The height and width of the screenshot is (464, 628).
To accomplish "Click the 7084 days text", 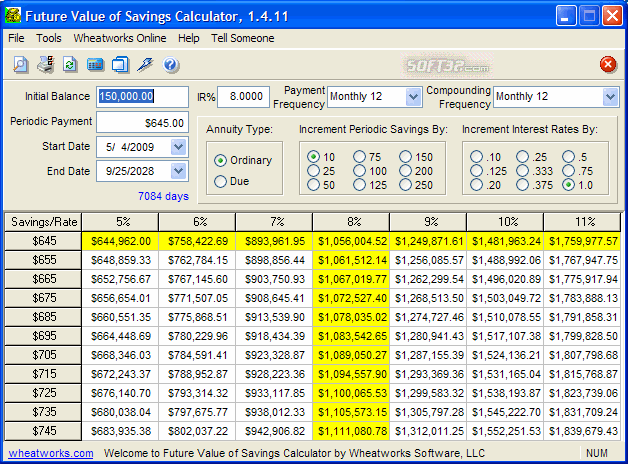I will point(163,196).
